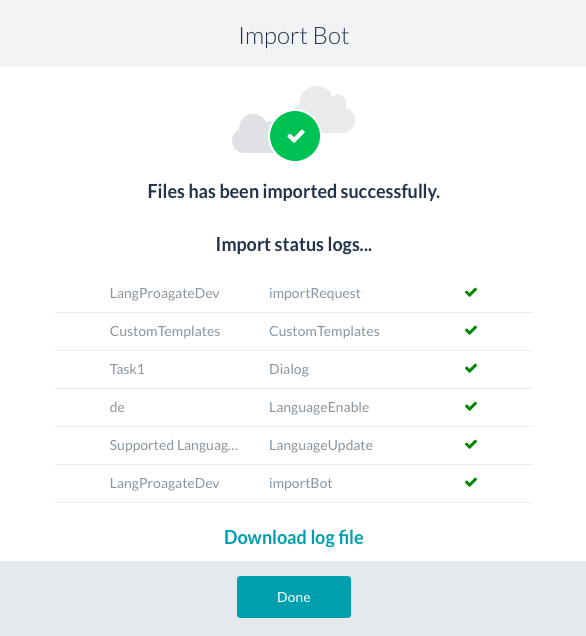The image size is (586, 636).
Task: Click the checkmark beside importRequest
Action: coord(471,292)
